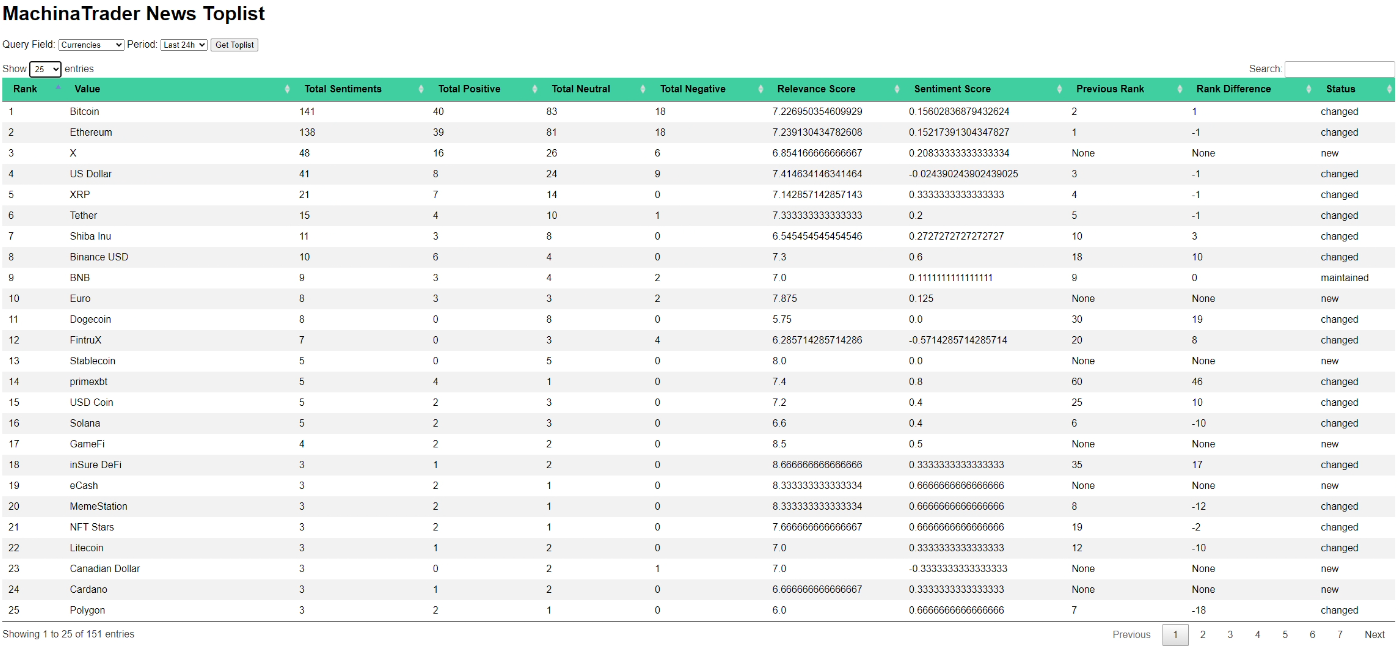
Task: Click the sort arrows in the Rank header
Action: [58, 89]
